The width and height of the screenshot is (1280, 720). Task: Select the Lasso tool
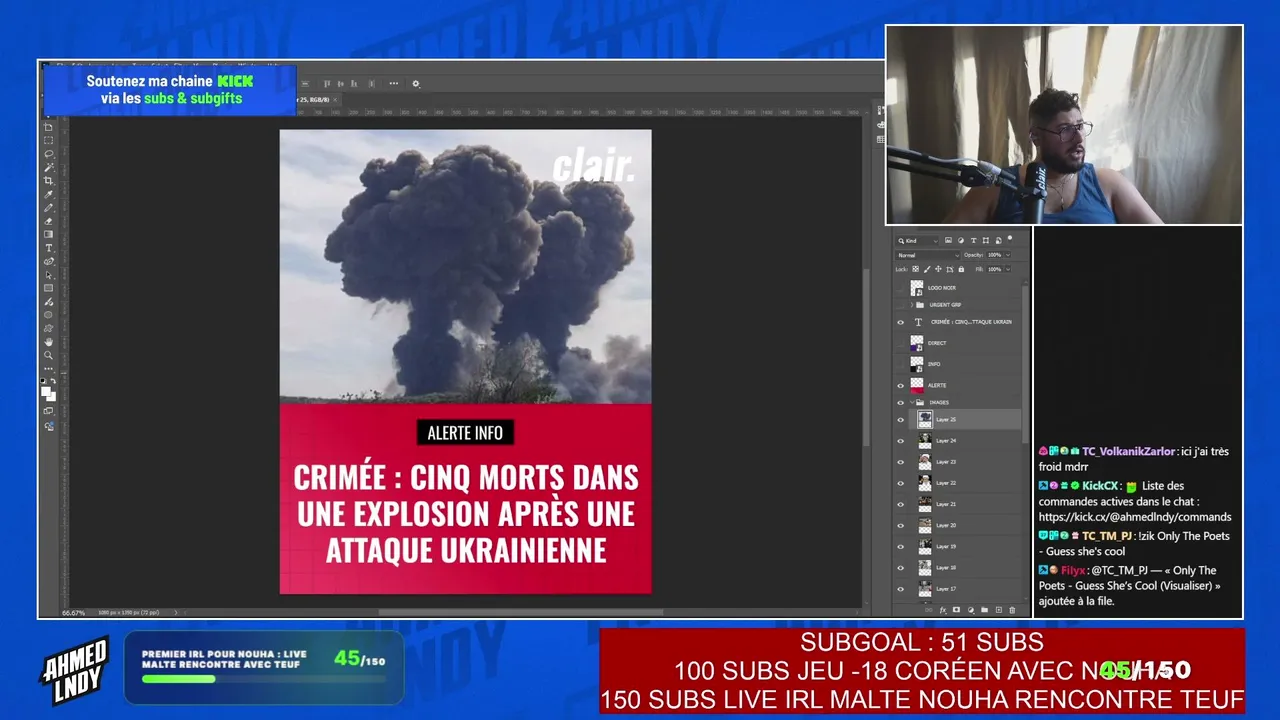coord(48,154)
